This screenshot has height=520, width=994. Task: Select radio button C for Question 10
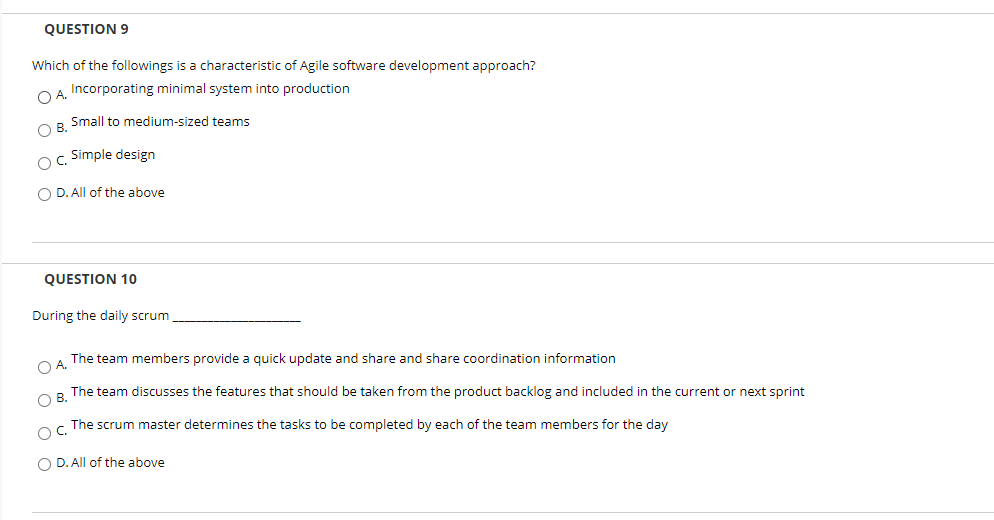(x=45, y=433)
